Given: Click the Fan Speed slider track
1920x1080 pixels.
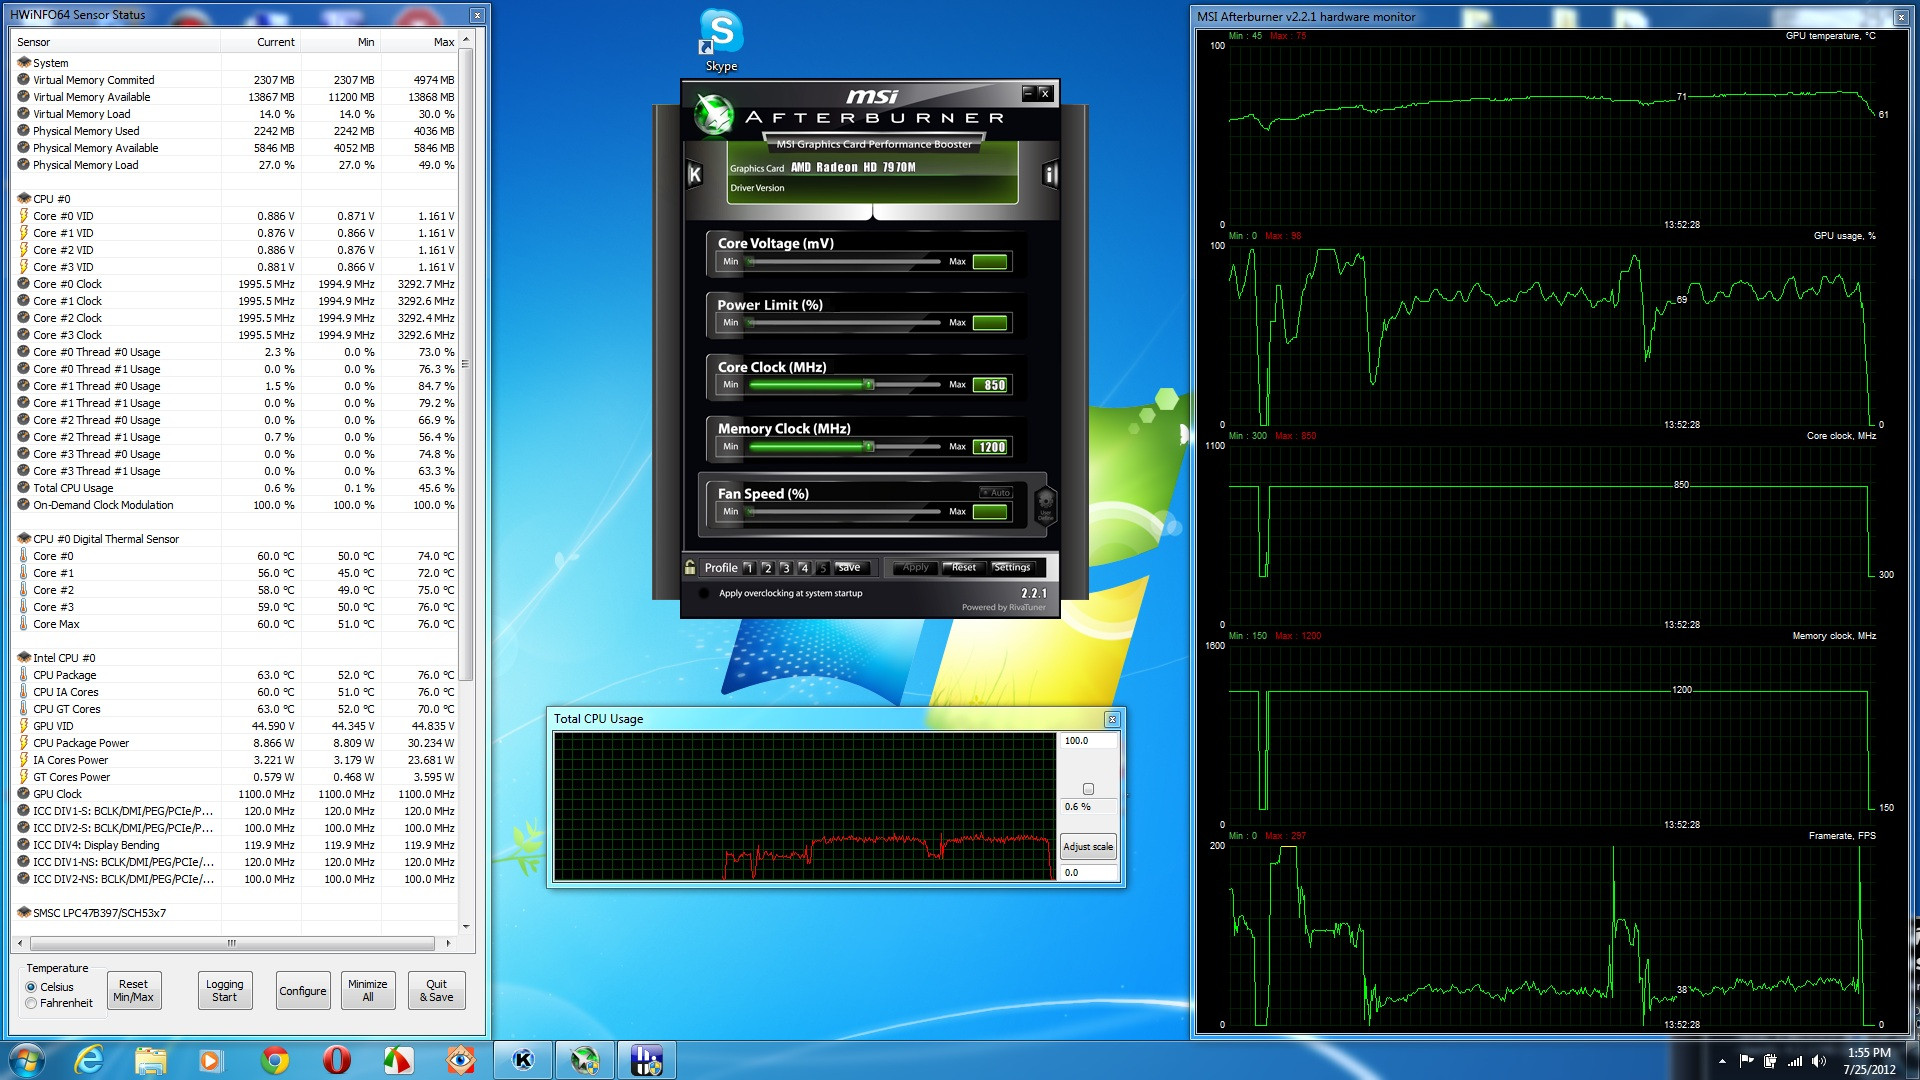Looking at the screenshot, I should click(x=845, y=512).
